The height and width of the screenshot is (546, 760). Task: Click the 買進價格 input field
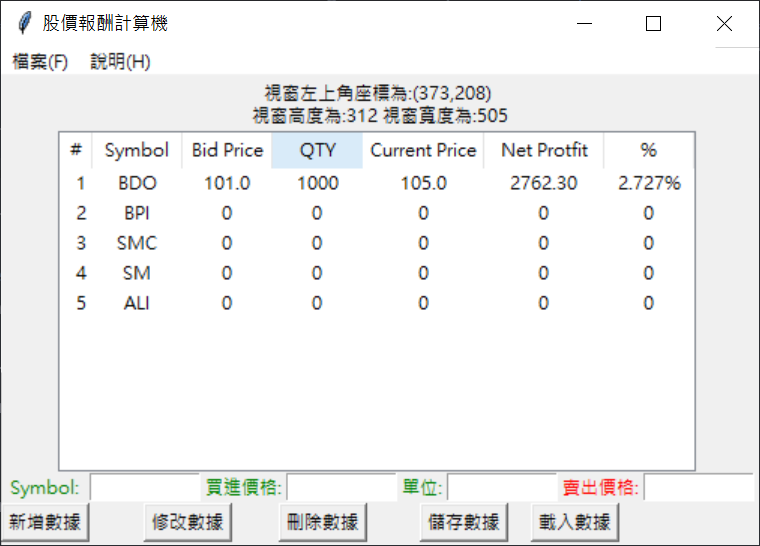pos(341,488)
